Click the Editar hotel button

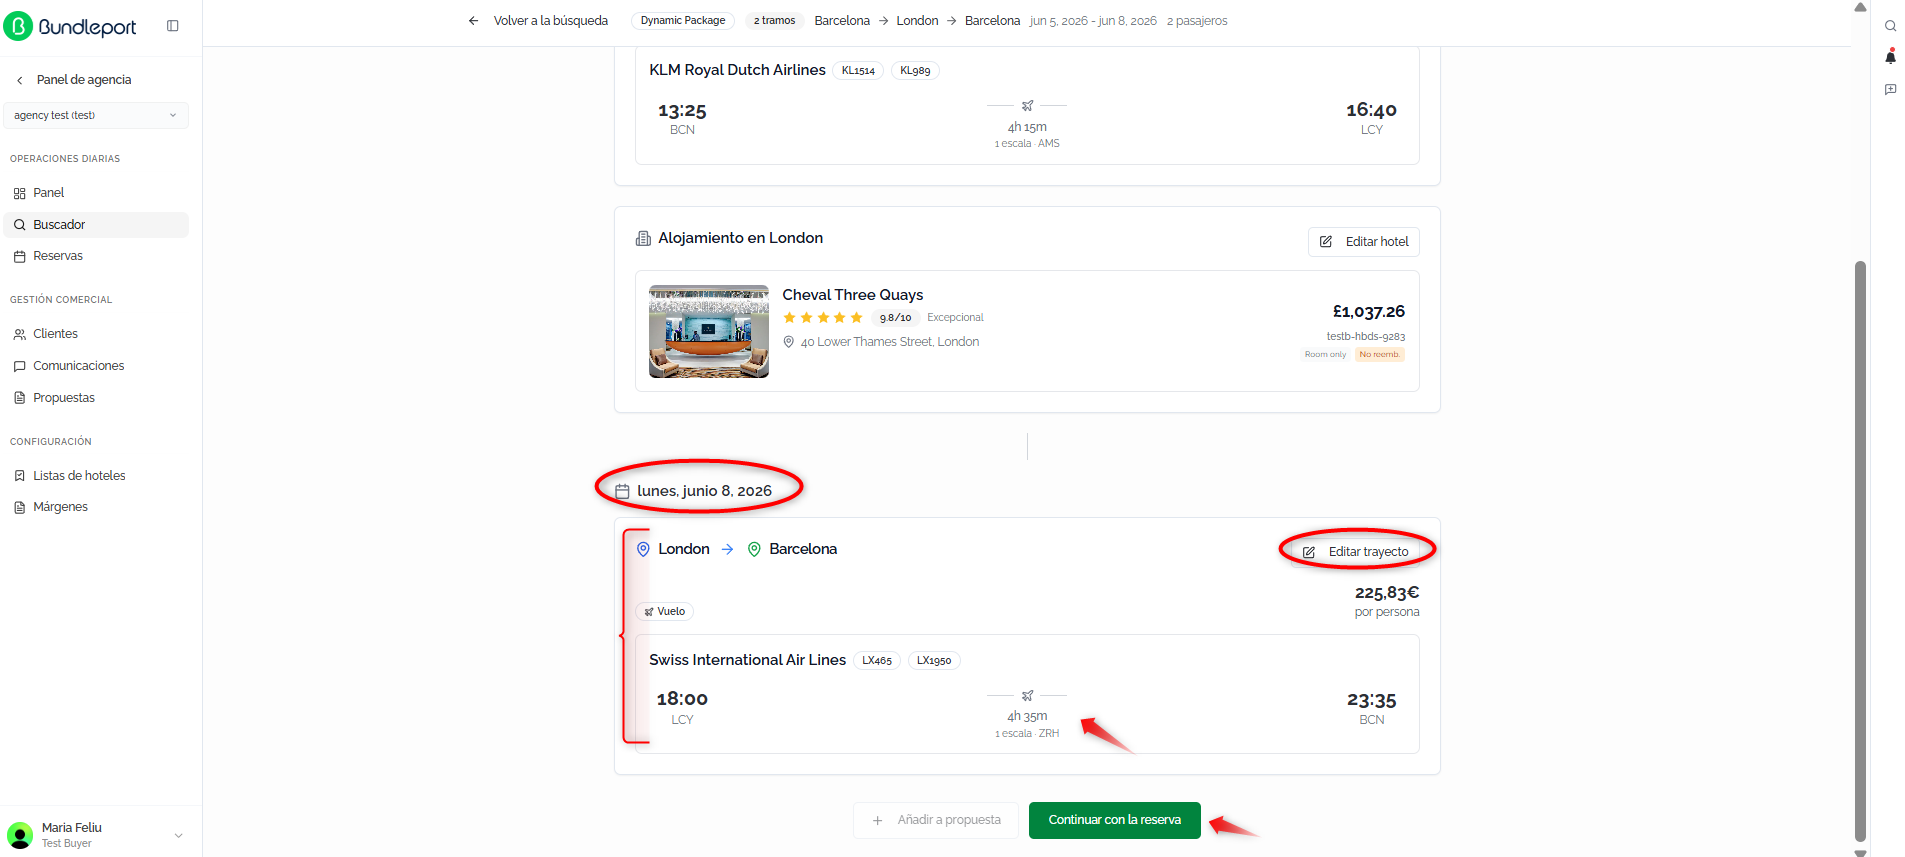point(1364,242)
